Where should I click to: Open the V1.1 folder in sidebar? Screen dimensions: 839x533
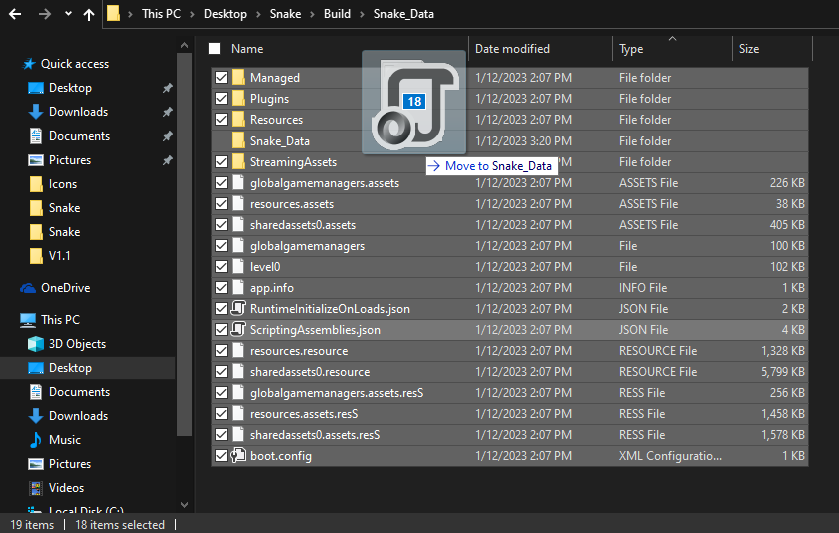[59, 256]
